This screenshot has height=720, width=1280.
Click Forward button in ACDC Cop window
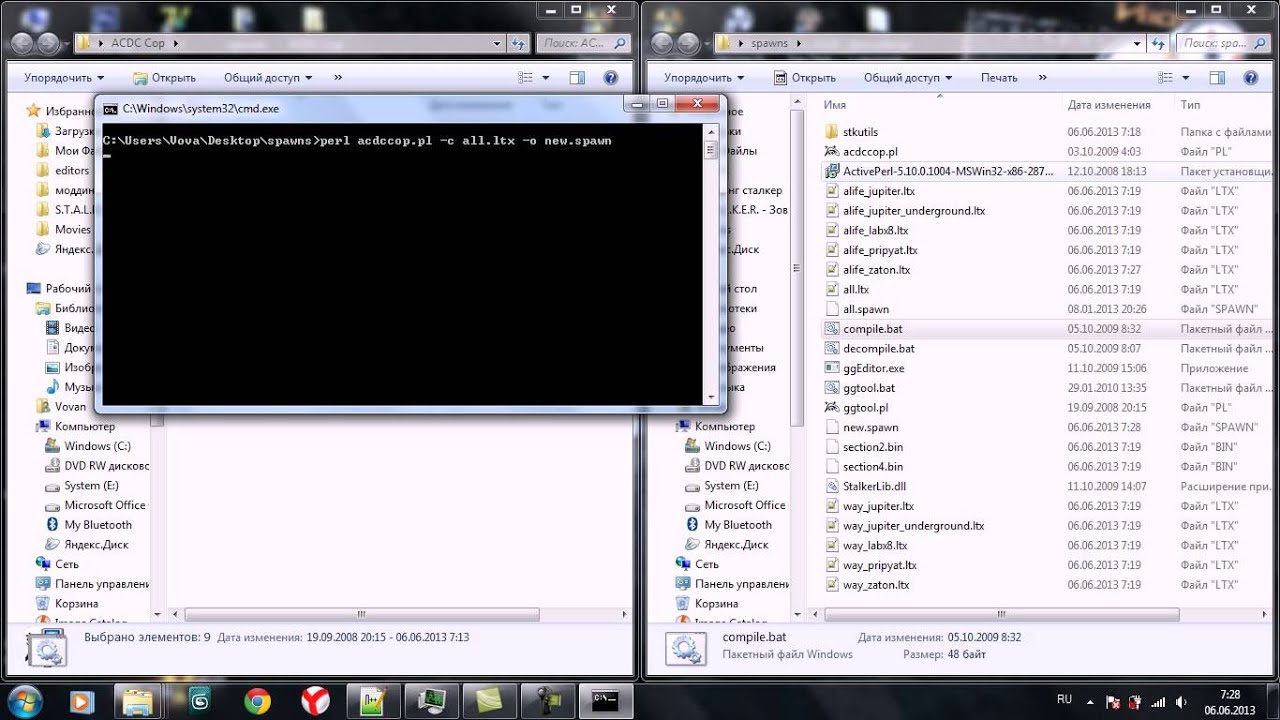[x=47, y=44]
